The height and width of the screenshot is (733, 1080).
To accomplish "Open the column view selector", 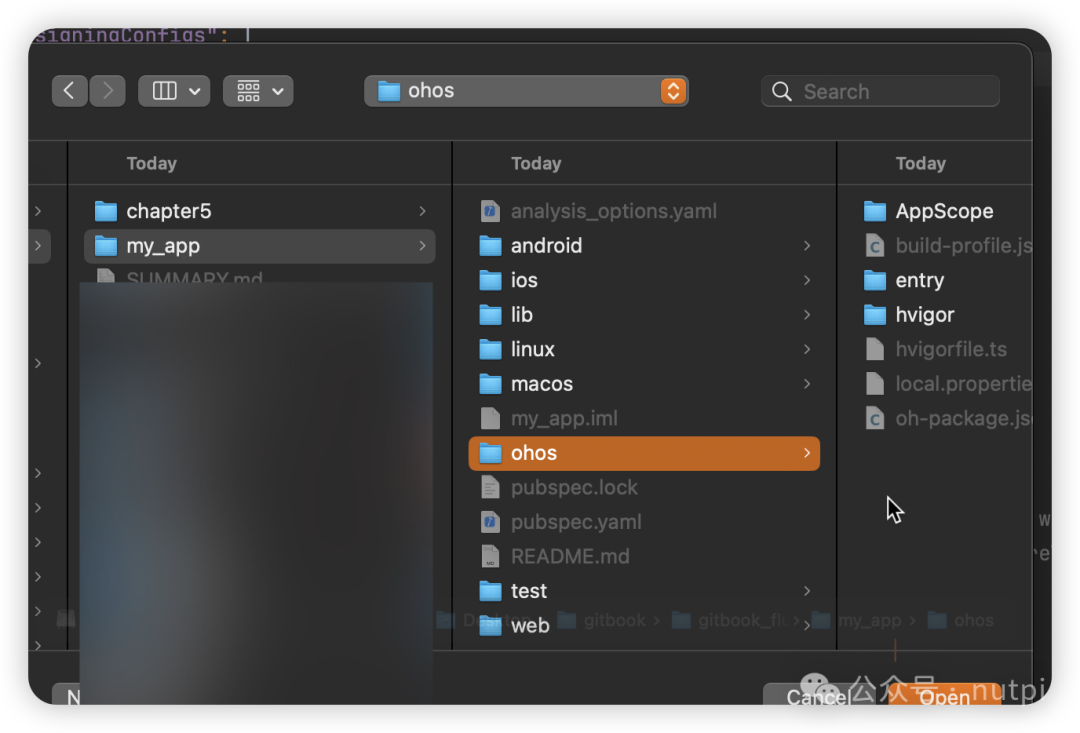I will 174,91.
